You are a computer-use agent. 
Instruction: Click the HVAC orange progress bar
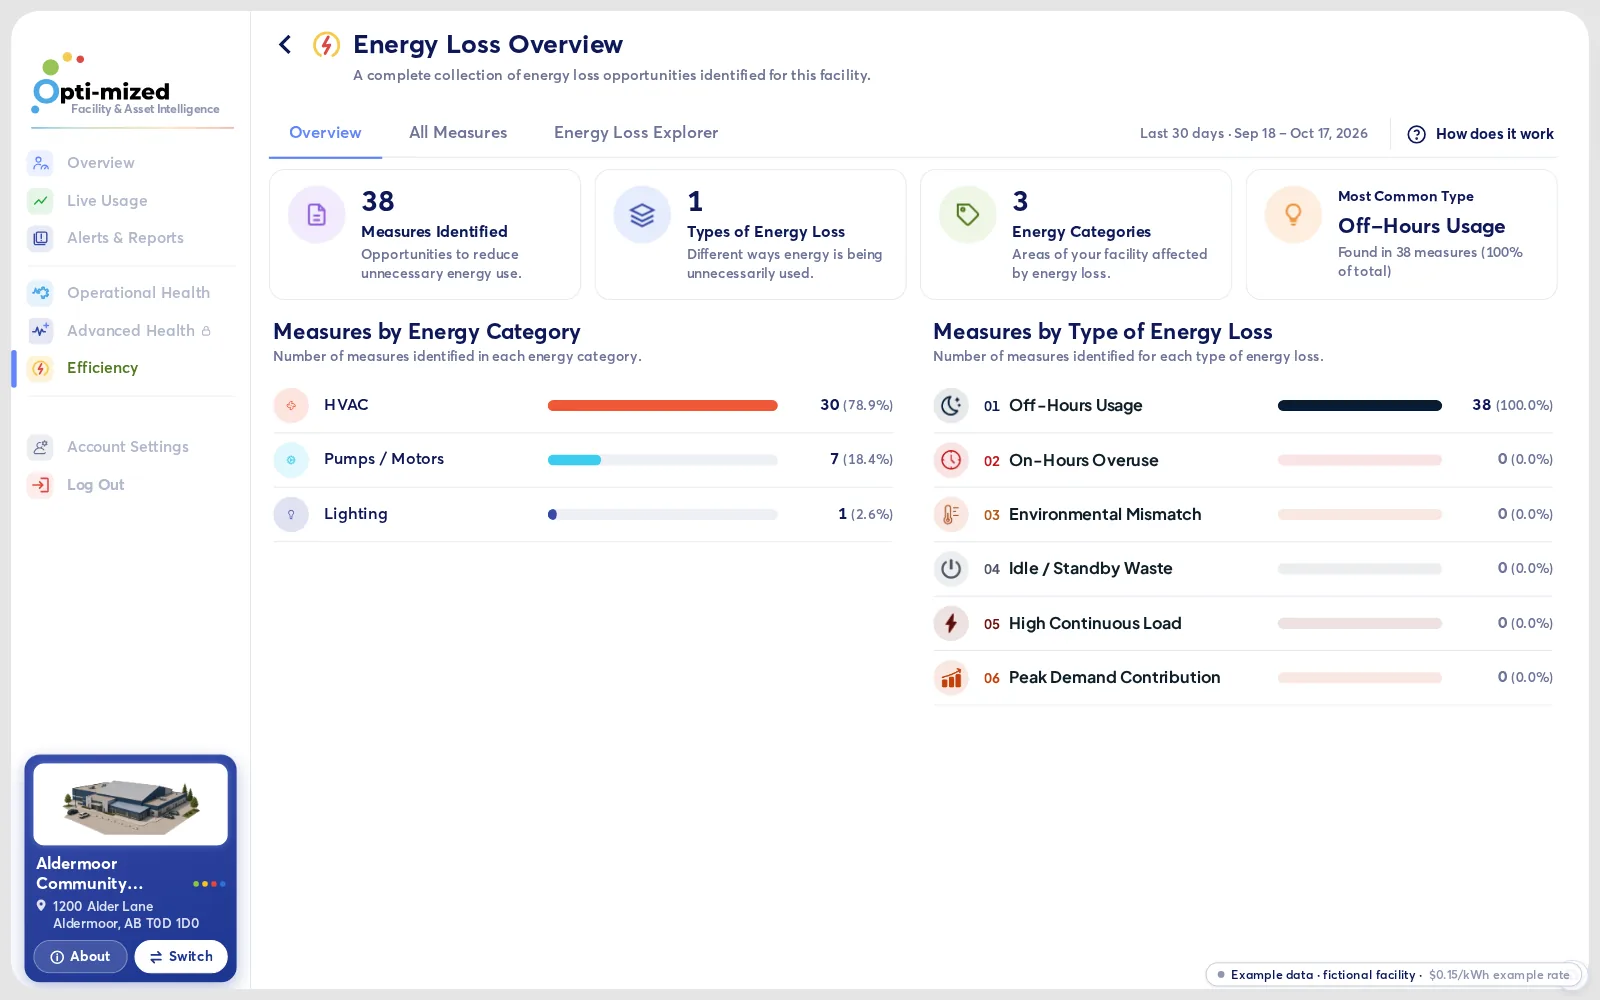point(663,406)
